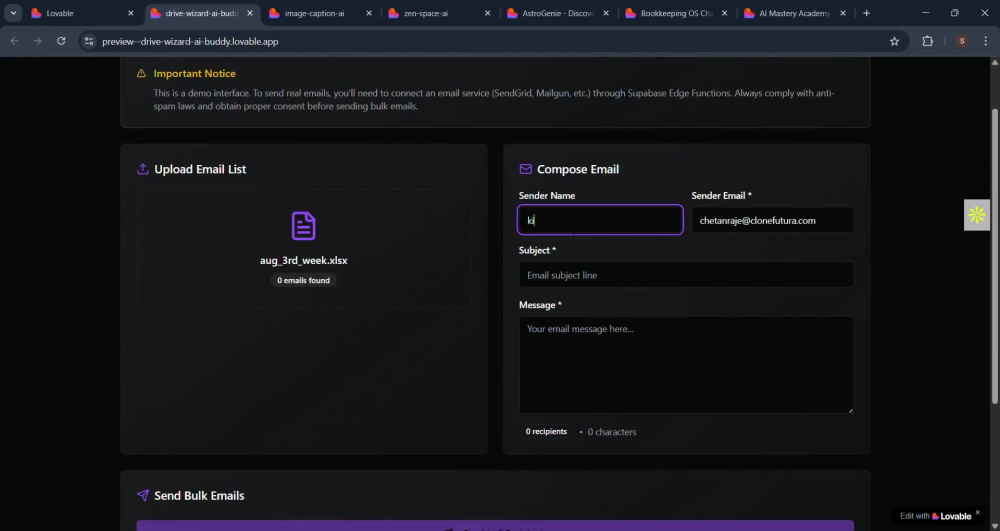The width and height of the screenshot is (1000, 531).
Task: Open the Edit with Lovable badge
Action: point(935,516)
